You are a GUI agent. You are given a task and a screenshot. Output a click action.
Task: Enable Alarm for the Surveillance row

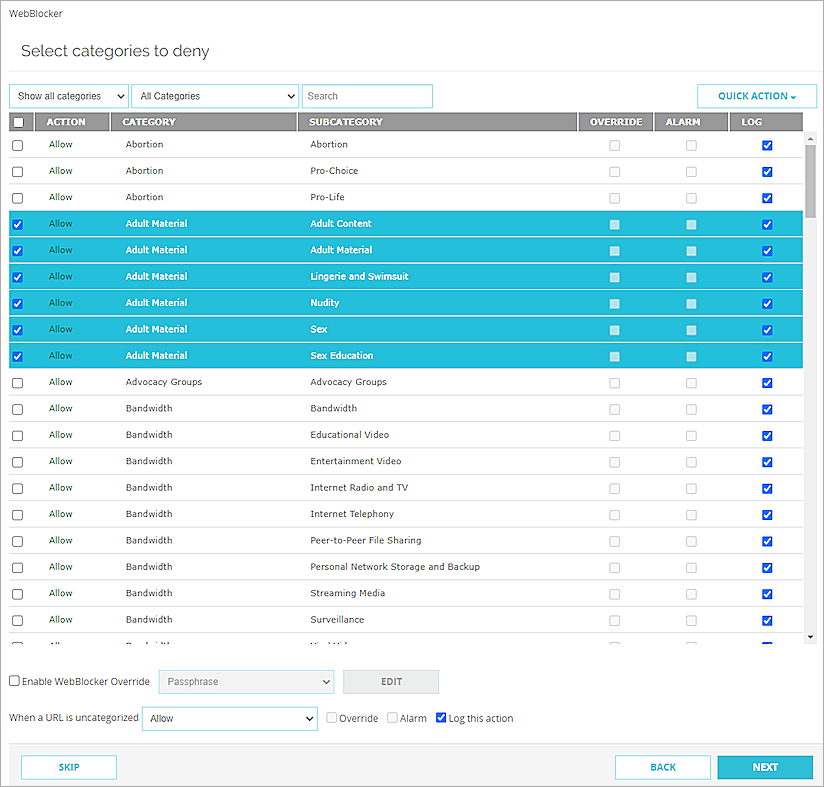(x=691, y=620)
